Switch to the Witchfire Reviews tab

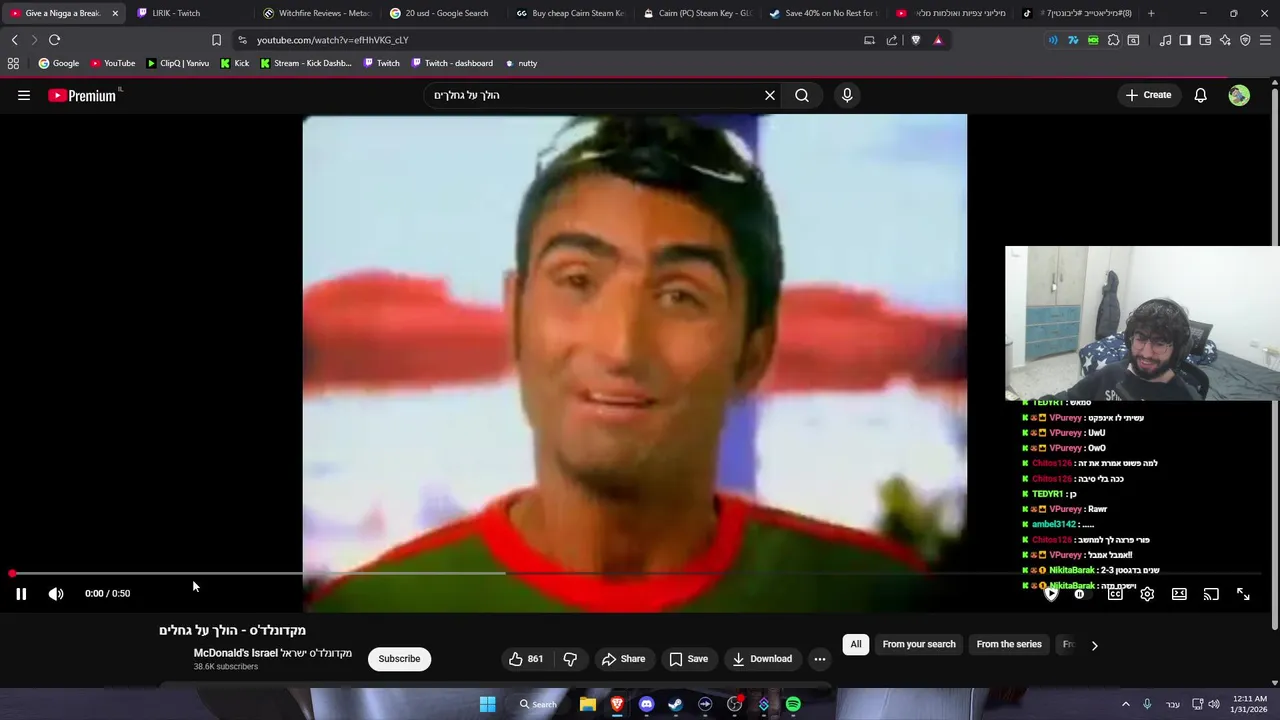[317, 13]
